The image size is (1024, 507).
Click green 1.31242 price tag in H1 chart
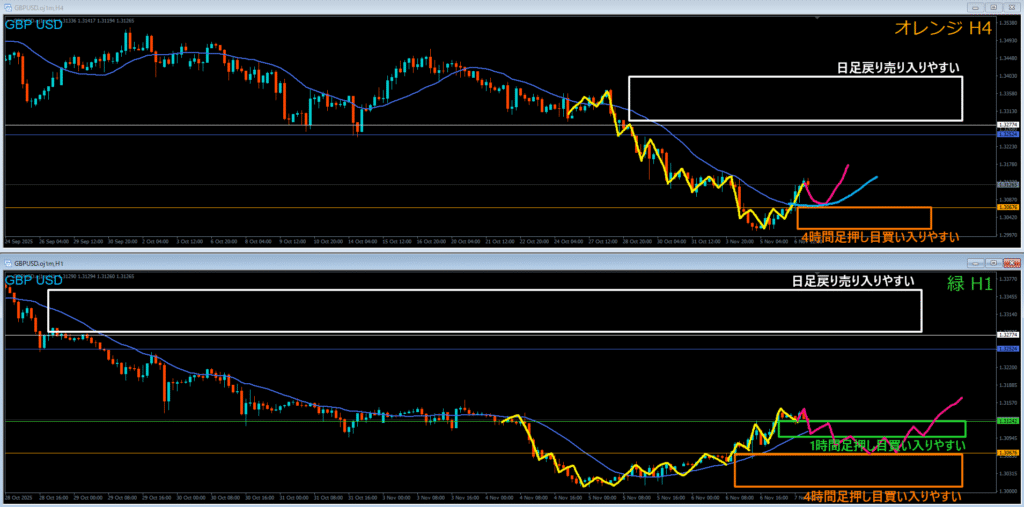(1007, 421)
